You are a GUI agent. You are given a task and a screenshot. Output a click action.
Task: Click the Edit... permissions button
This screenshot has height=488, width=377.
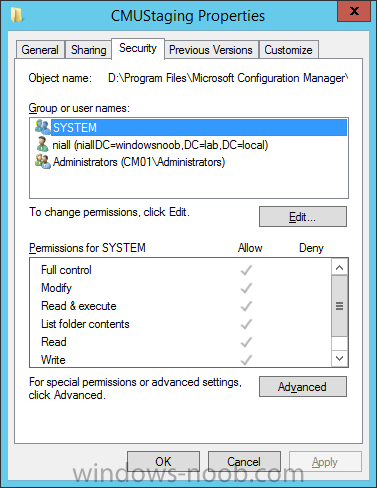[x=303, y=217]
